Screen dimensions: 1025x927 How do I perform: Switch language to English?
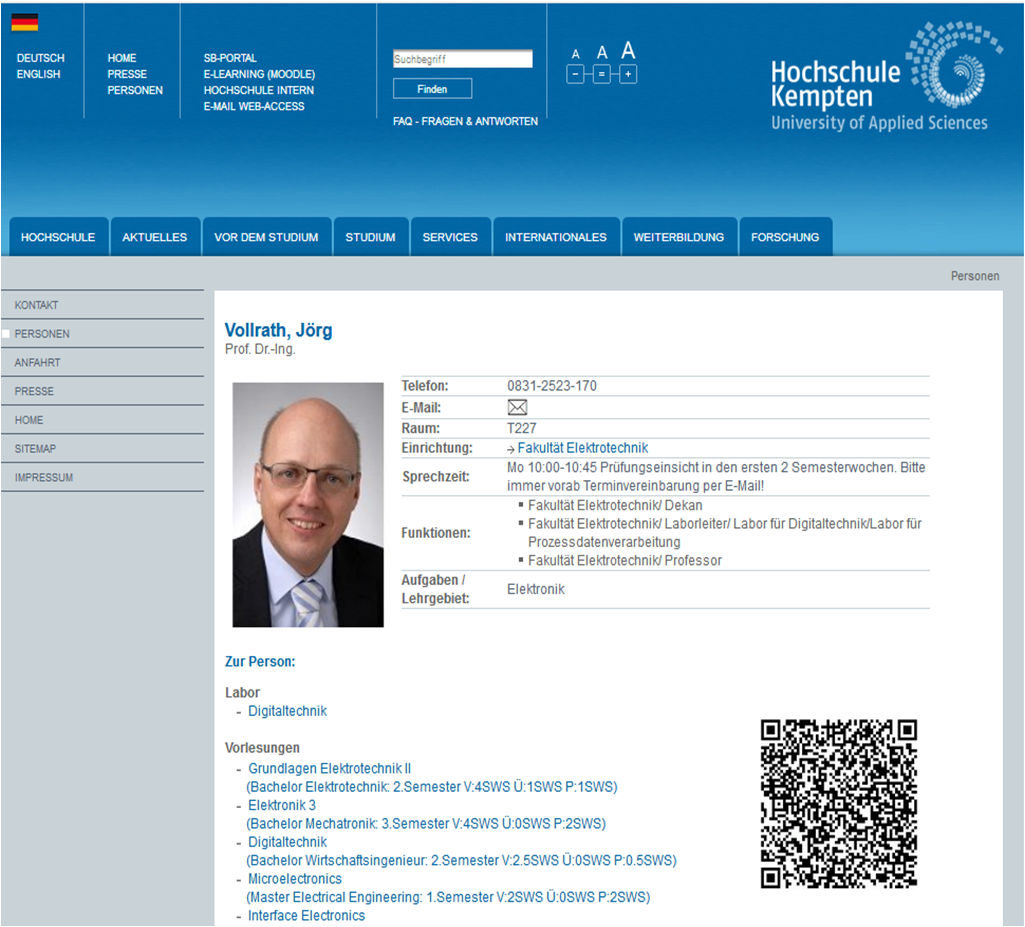click(38, 74)
